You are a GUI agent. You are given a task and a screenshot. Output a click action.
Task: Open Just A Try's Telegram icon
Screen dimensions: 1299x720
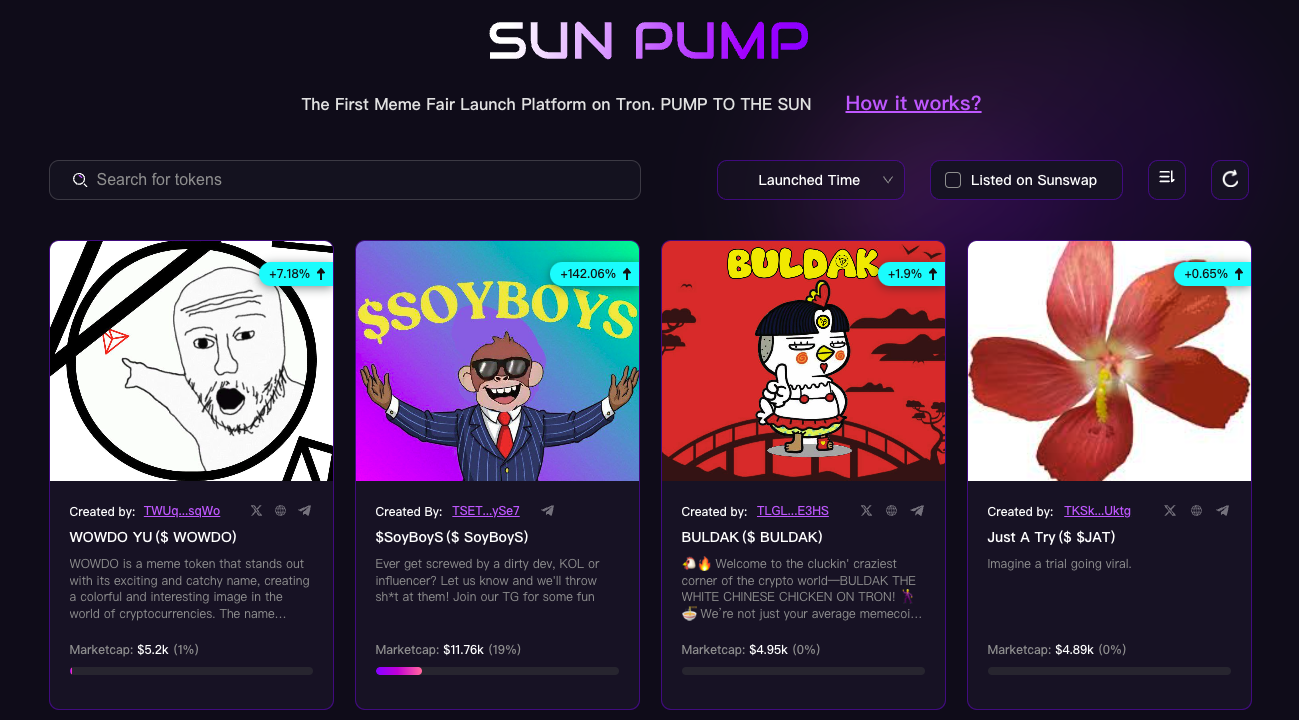pyautogui.click(x=1222, y=510)
